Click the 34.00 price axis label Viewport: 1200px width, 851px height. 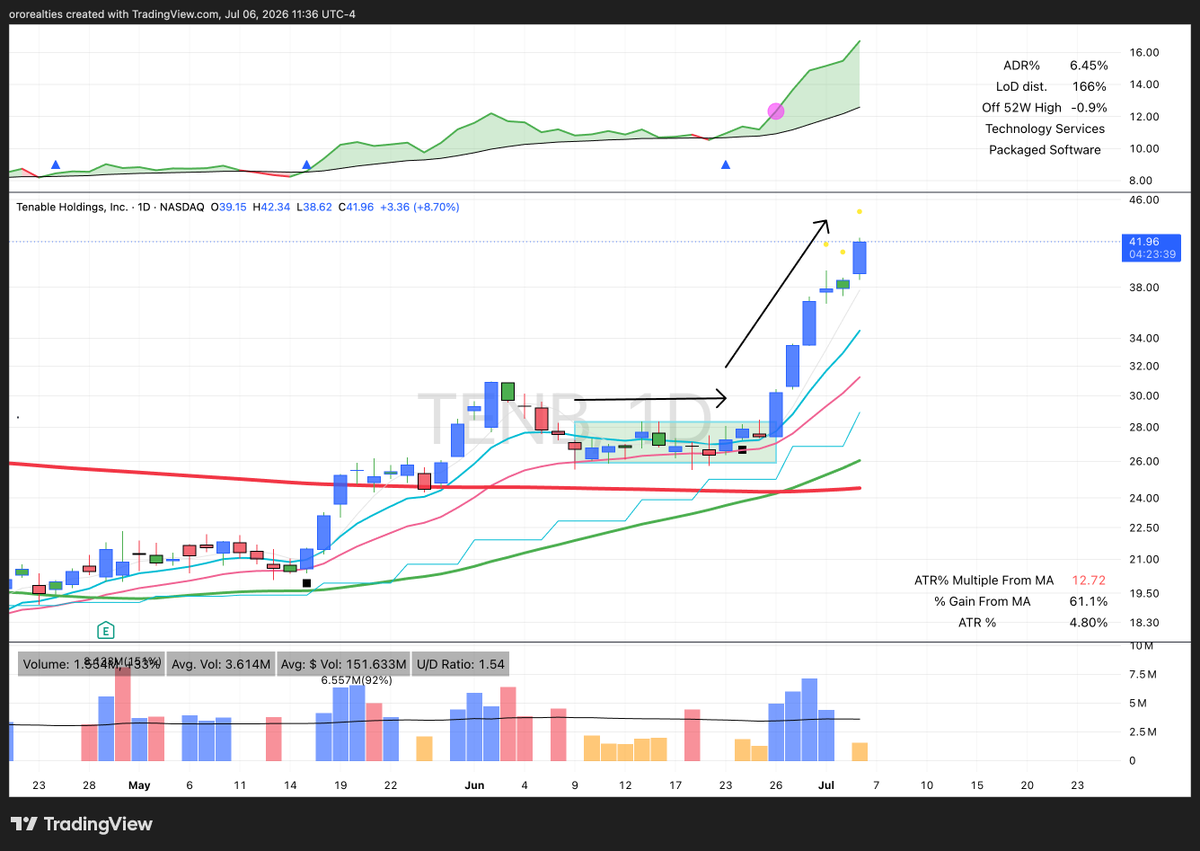(1143, 338)
